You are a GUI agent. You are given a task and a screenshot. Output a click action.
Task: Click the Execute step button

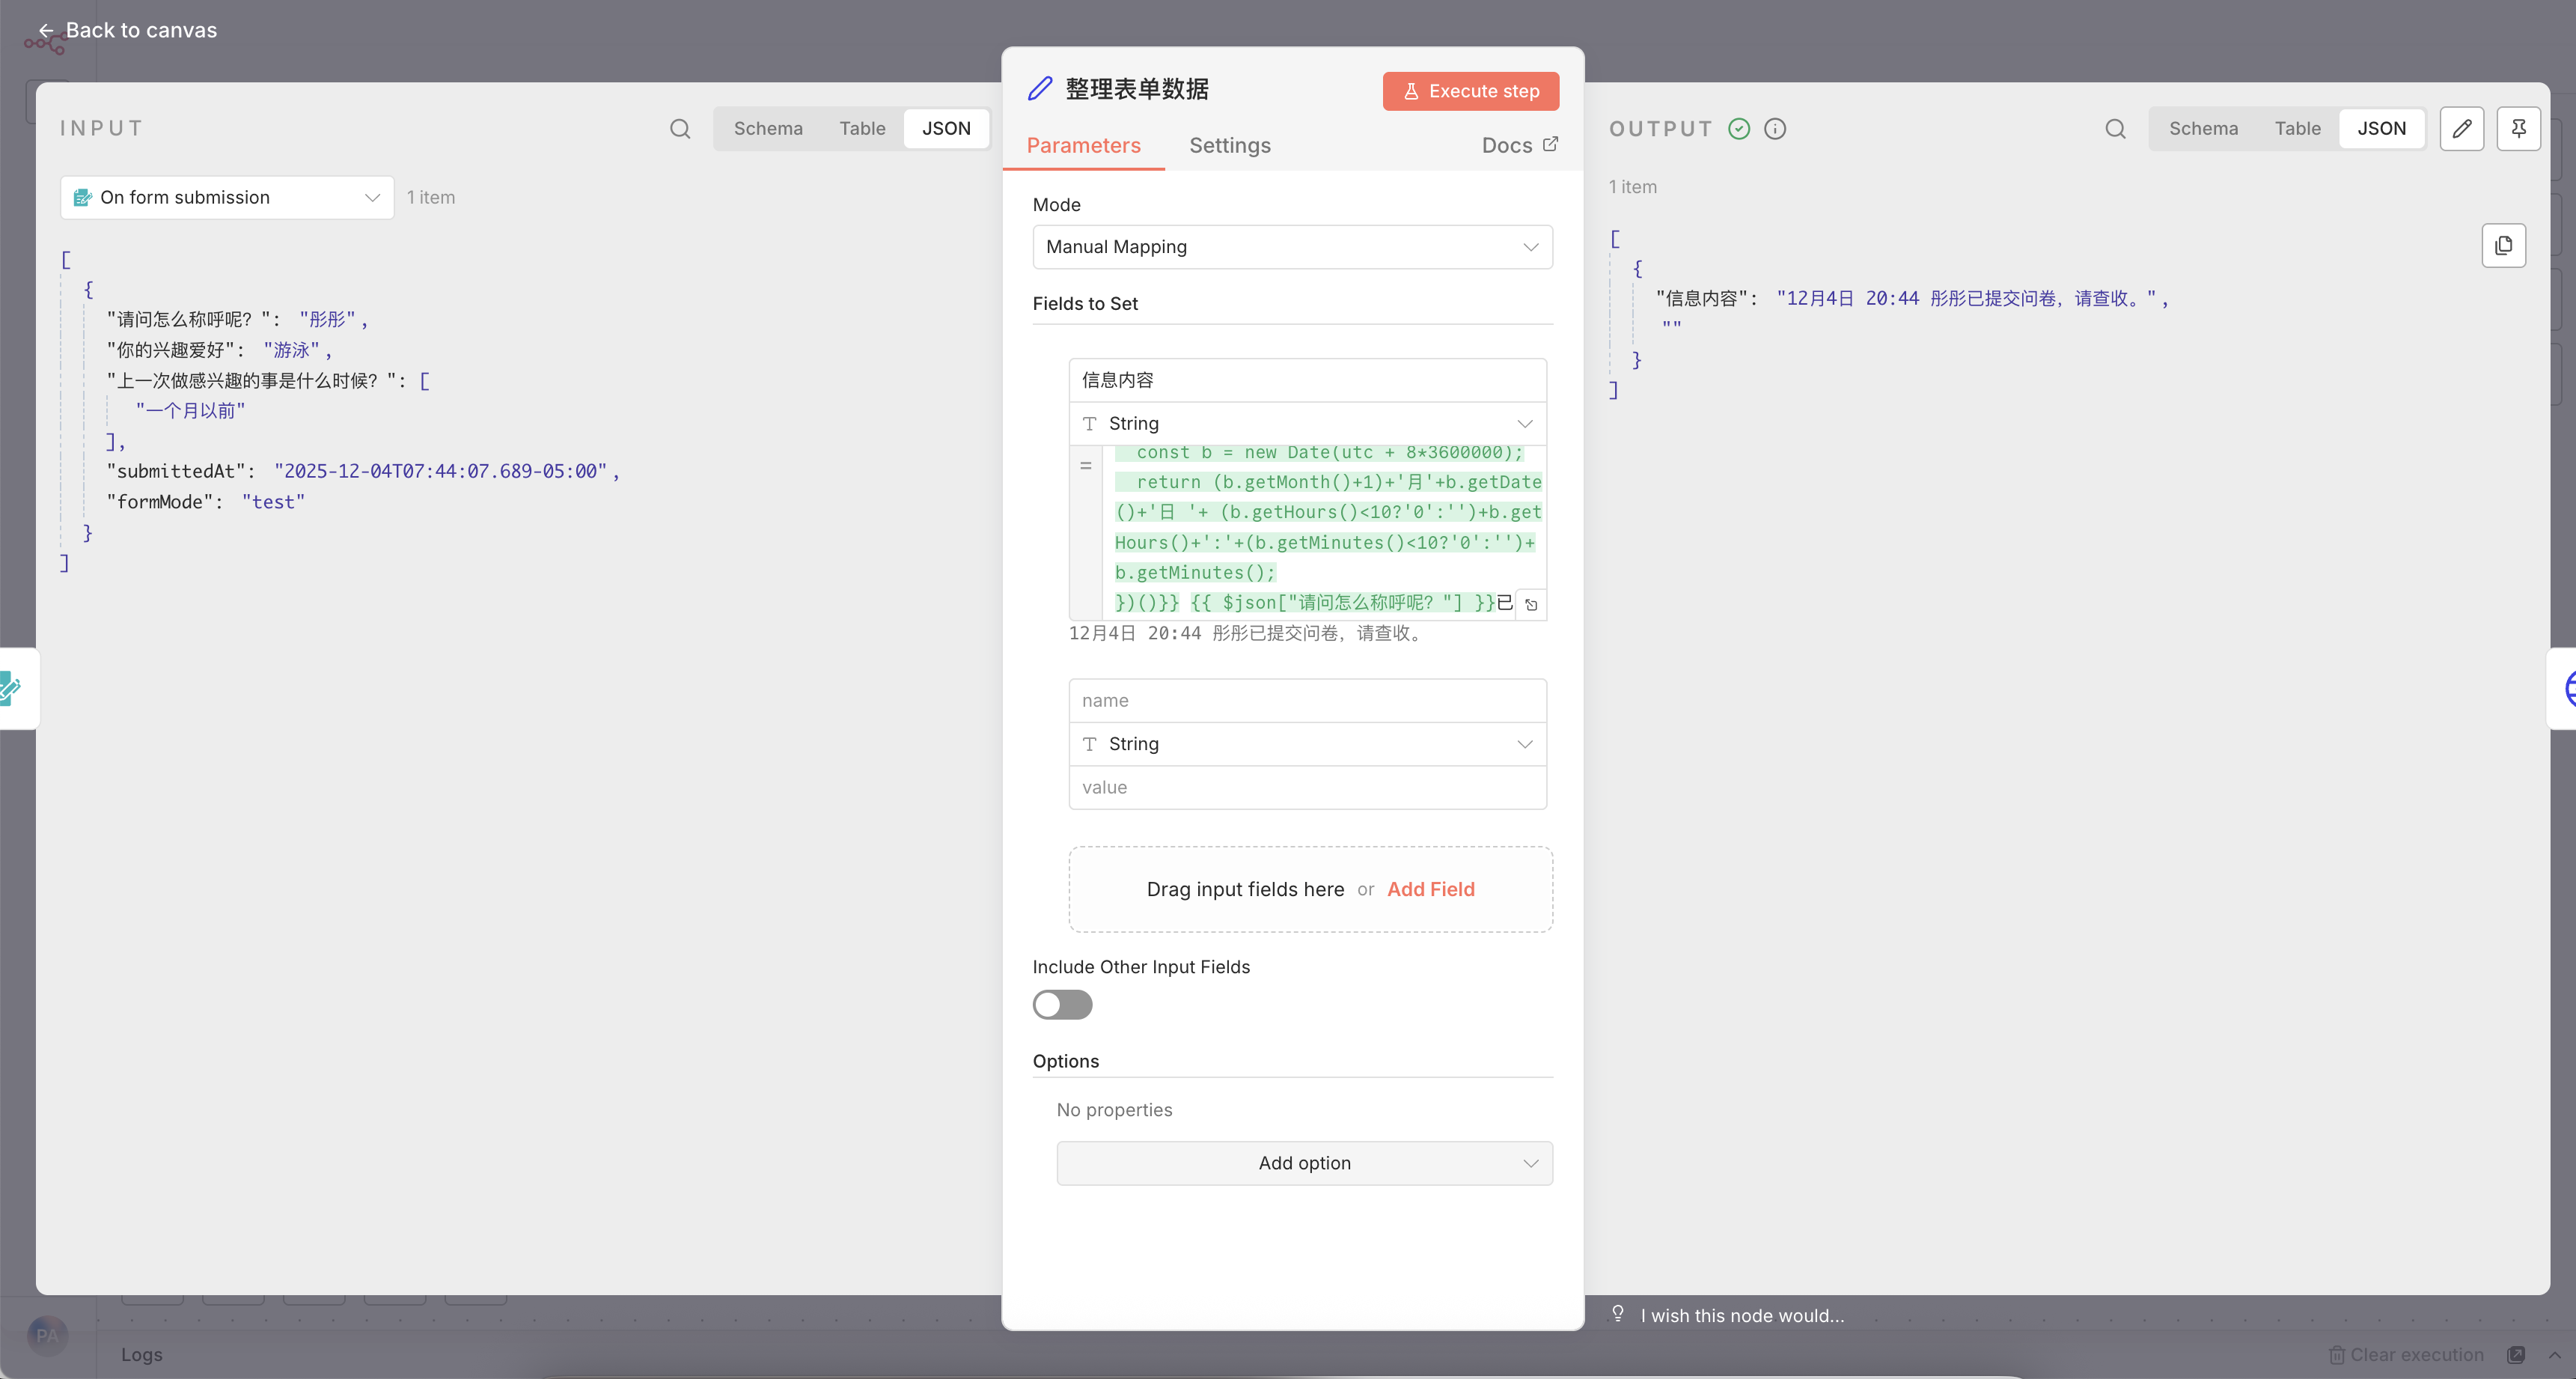click(x=1470, y=91)
